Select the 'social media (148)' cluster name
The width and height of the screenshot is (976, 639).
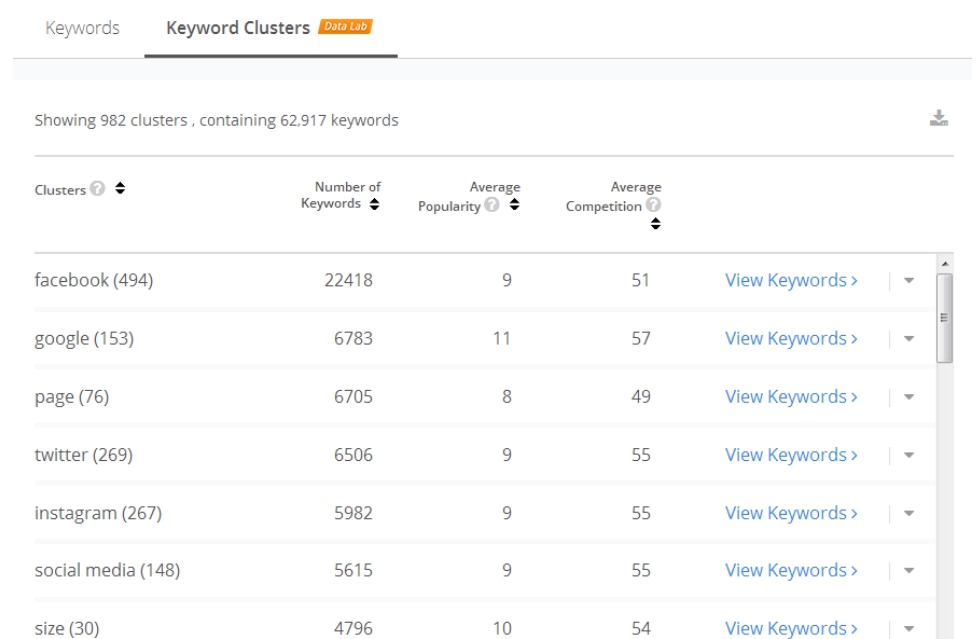[x=107, y=571]
